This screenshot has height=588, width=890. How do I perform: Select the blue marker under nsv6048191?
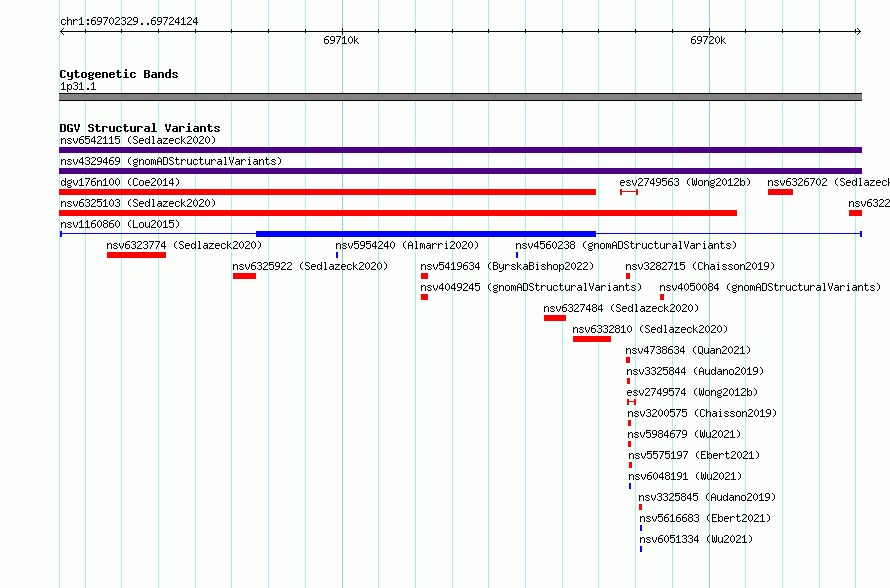(629, 486)
